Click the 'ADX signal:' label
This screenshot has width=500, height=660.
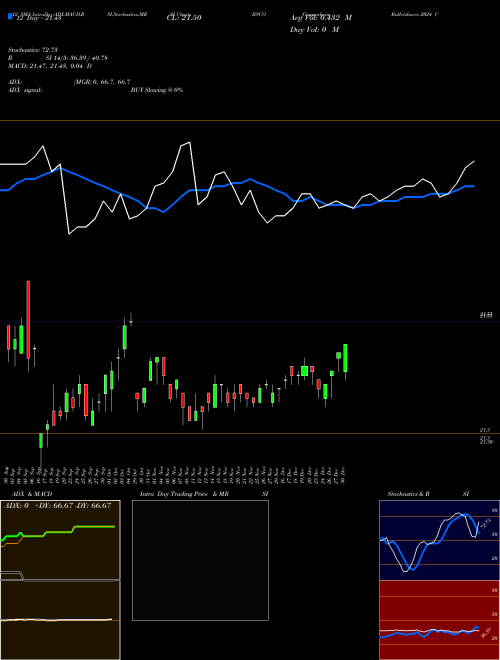click(25, 90)
